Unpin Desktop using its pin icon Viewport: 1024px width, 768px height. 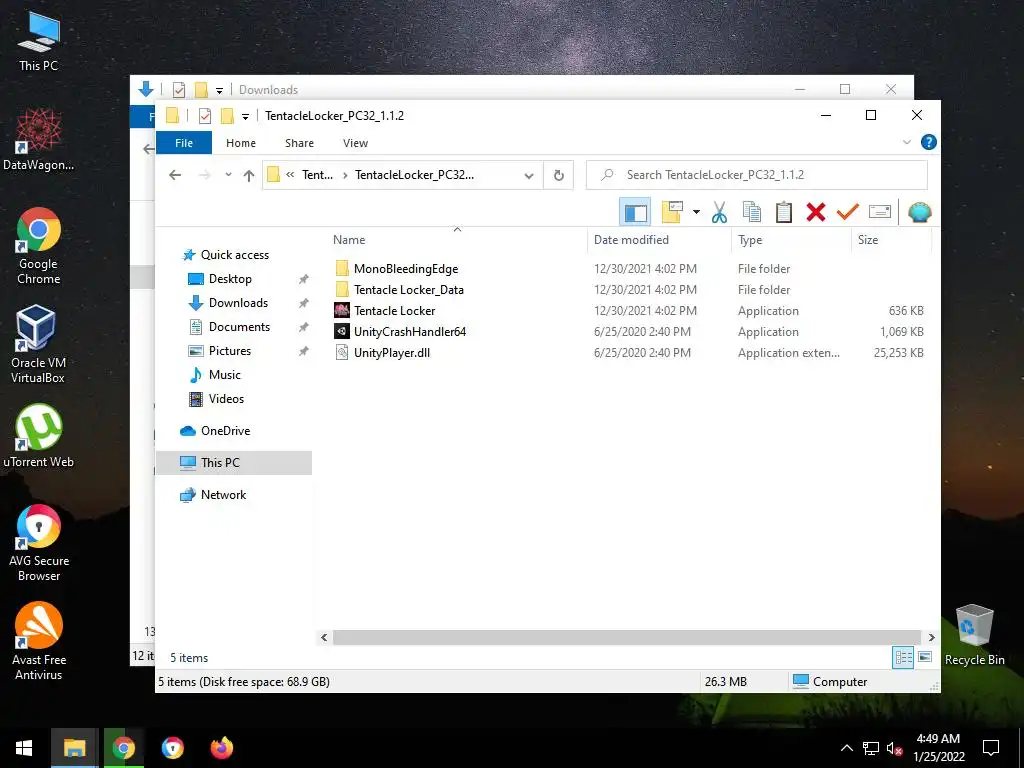point(303,280)
